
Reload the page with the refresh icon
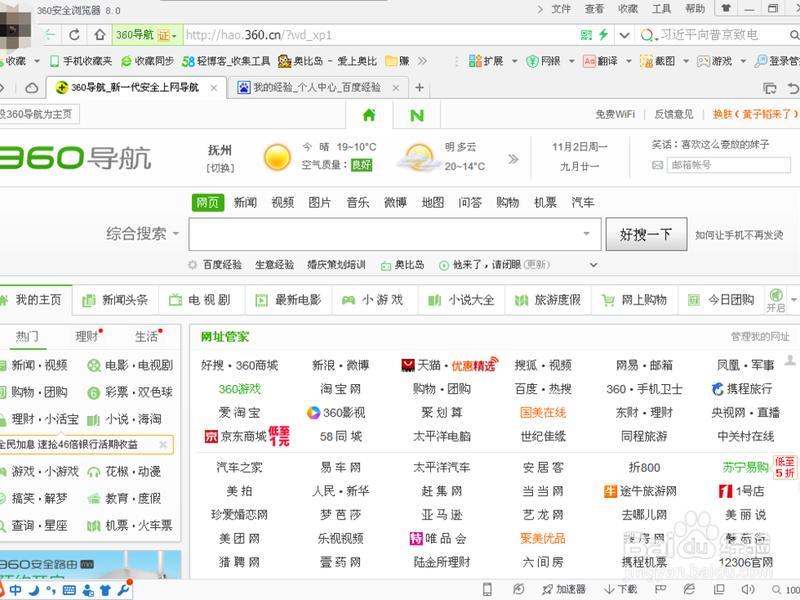(x=74, y=35)
